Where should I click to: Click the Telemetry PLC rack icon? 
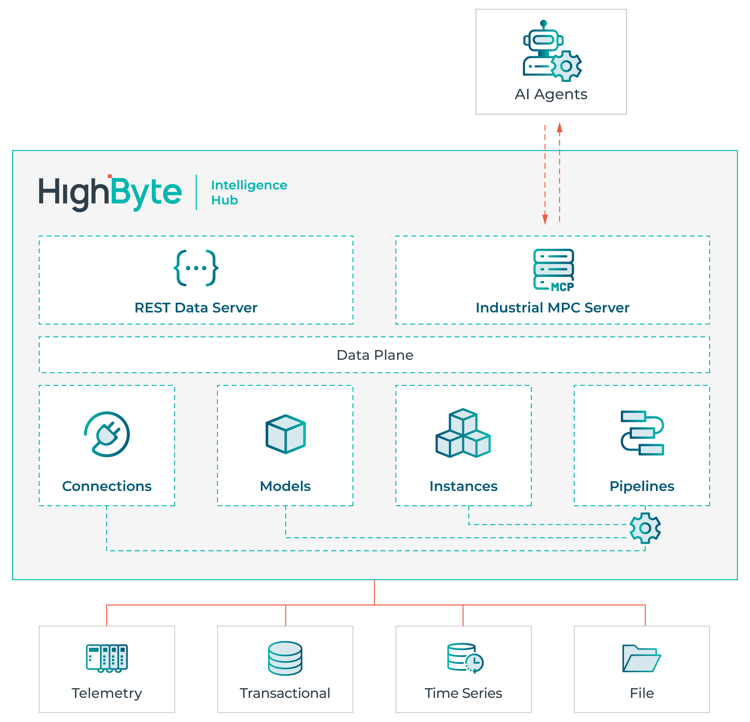(x=107, y=659)
